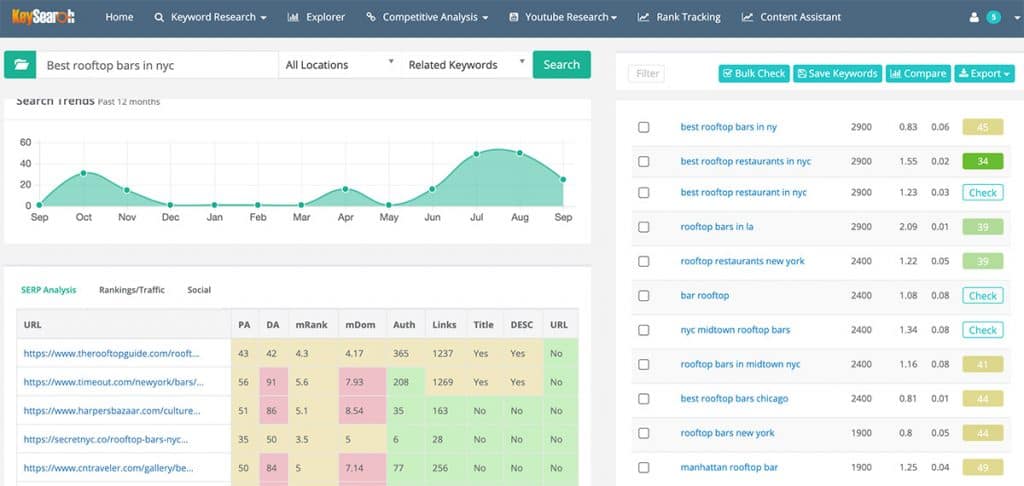
Task: Open the All Locations dropdown
Action: click(340, 65)
